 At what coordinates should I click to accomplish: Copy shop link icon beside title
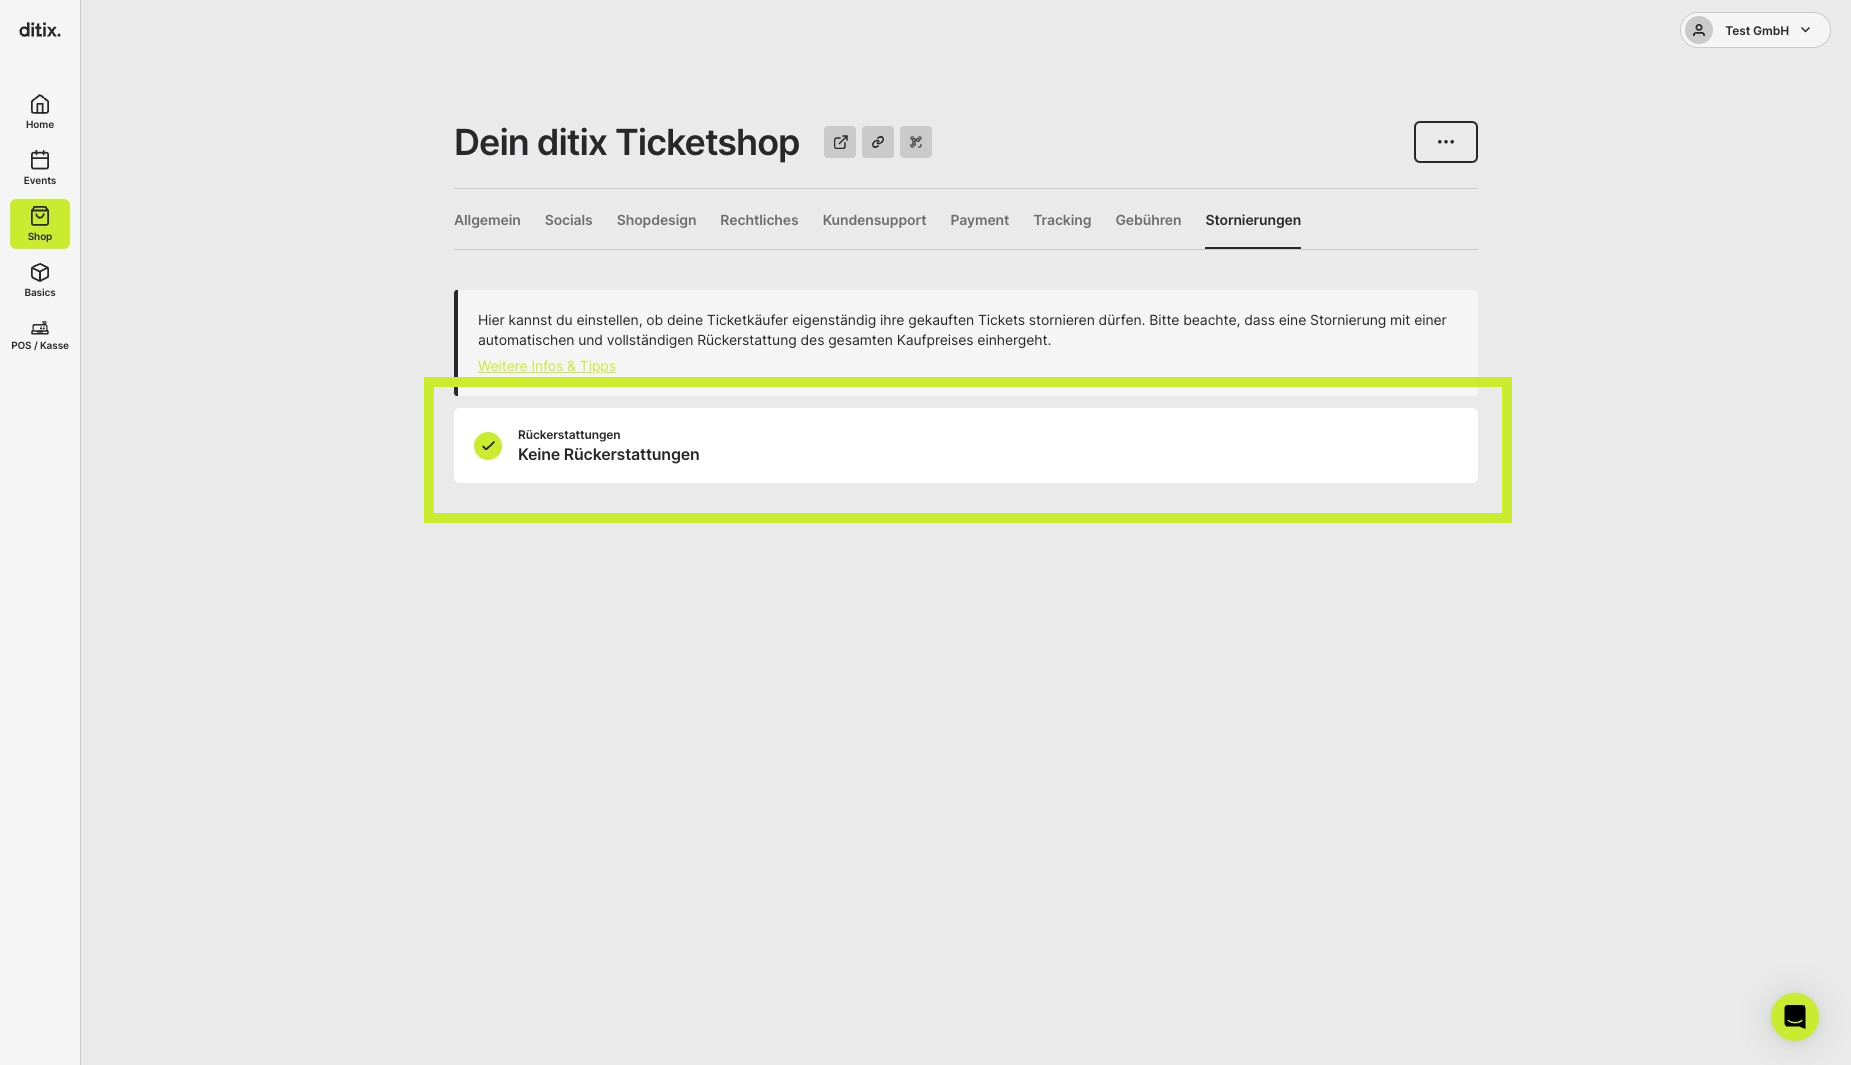click(x=878, y=142)
